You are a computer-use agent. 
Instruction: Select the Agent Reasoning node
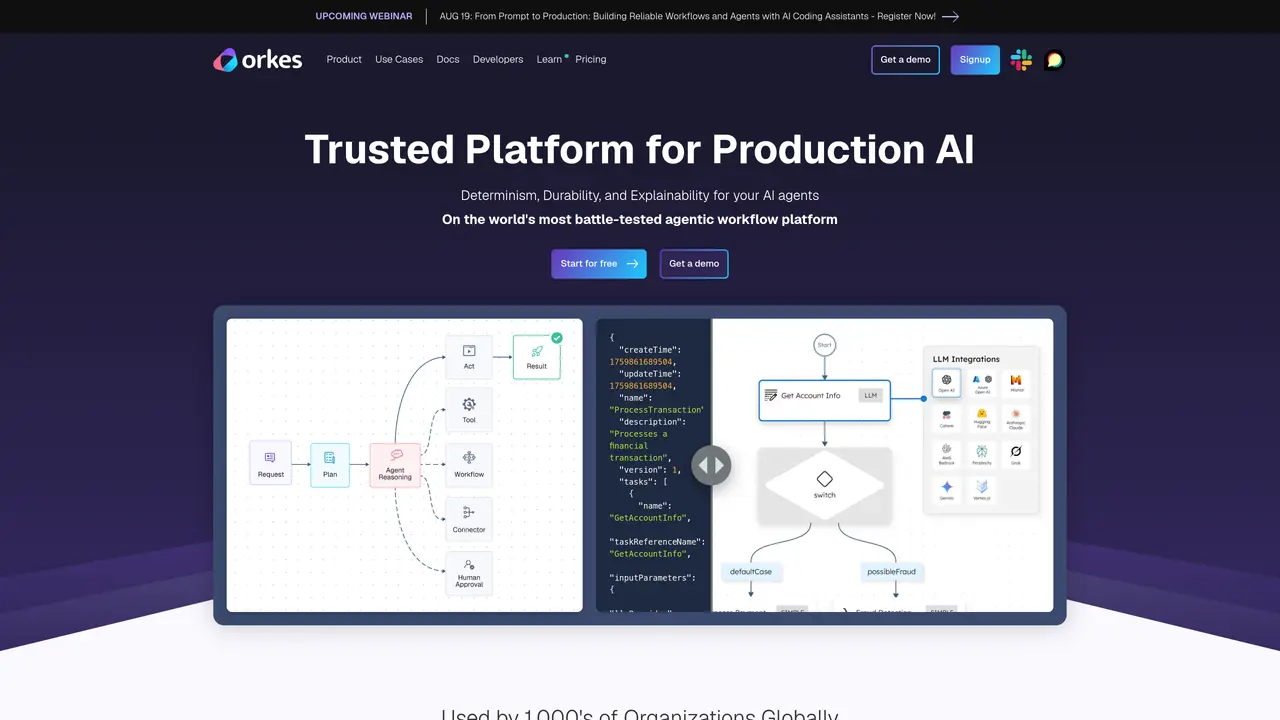coord(395,466)
